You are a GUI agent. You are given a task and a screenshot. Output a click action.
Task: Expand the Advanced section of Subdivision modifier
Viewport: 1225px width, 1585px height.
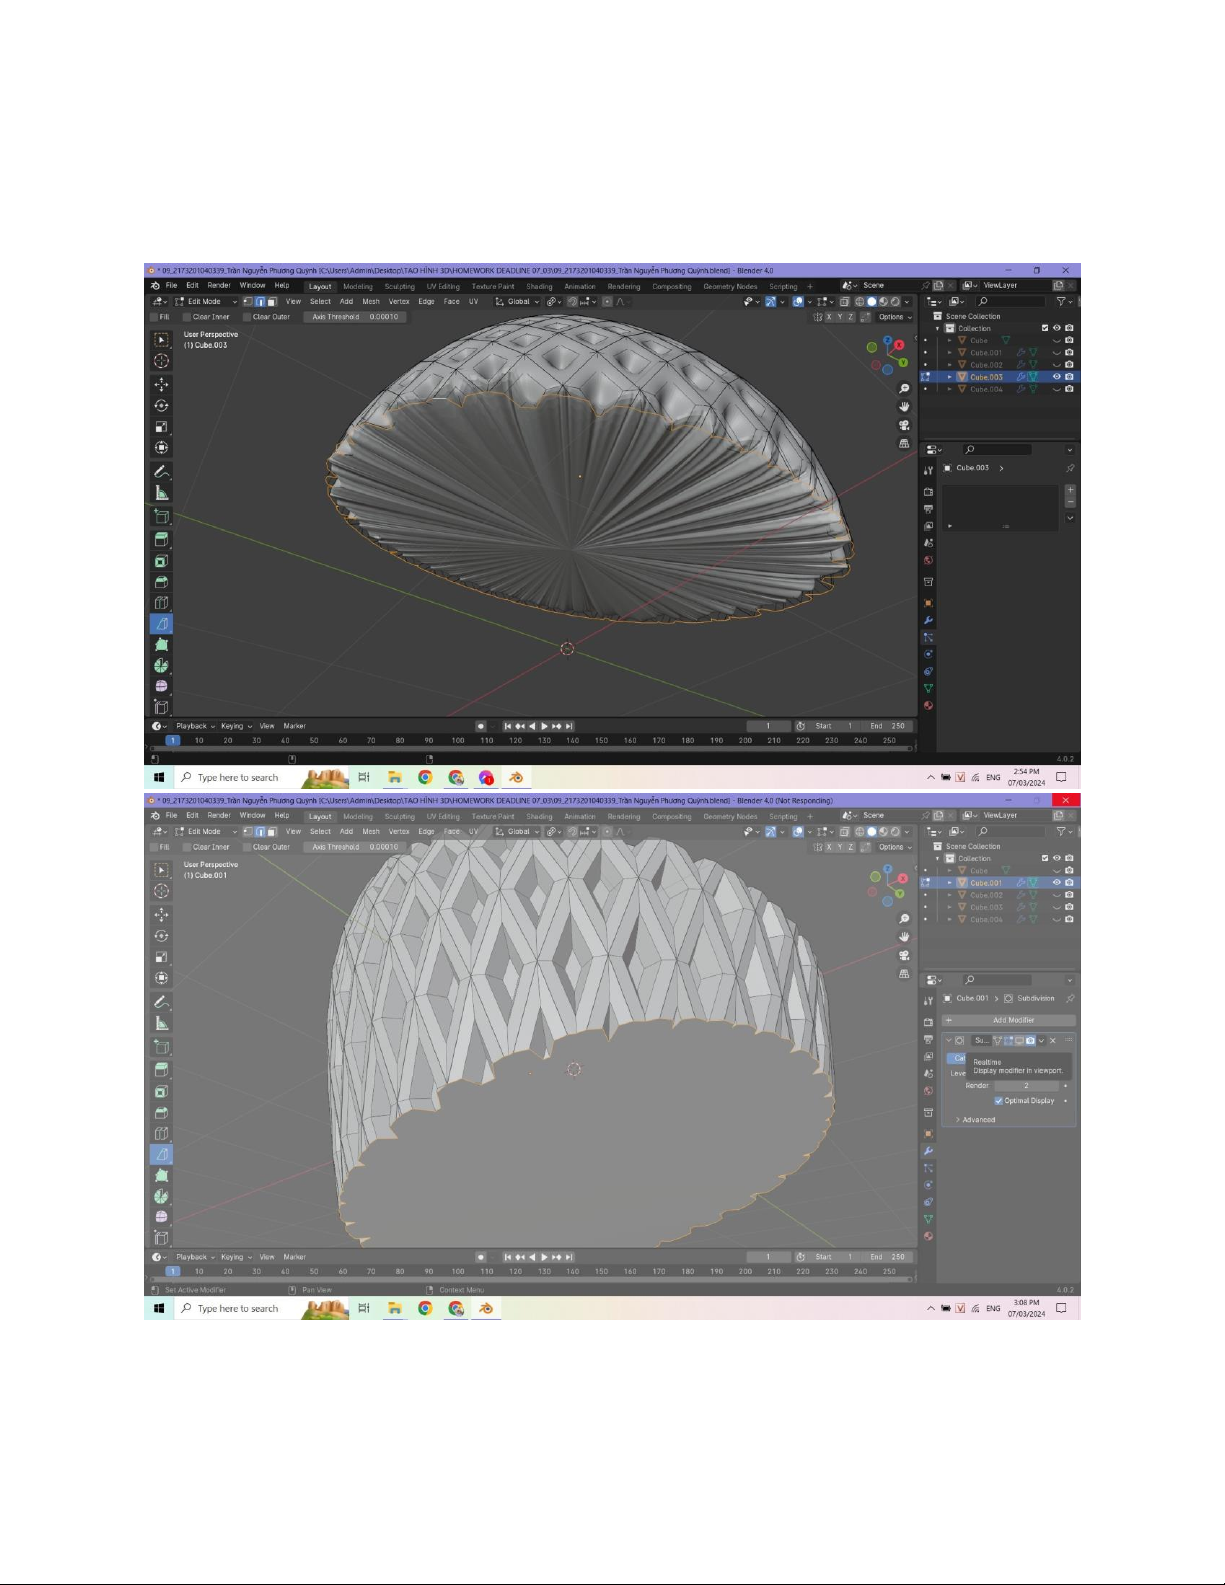coord(977,1120)
